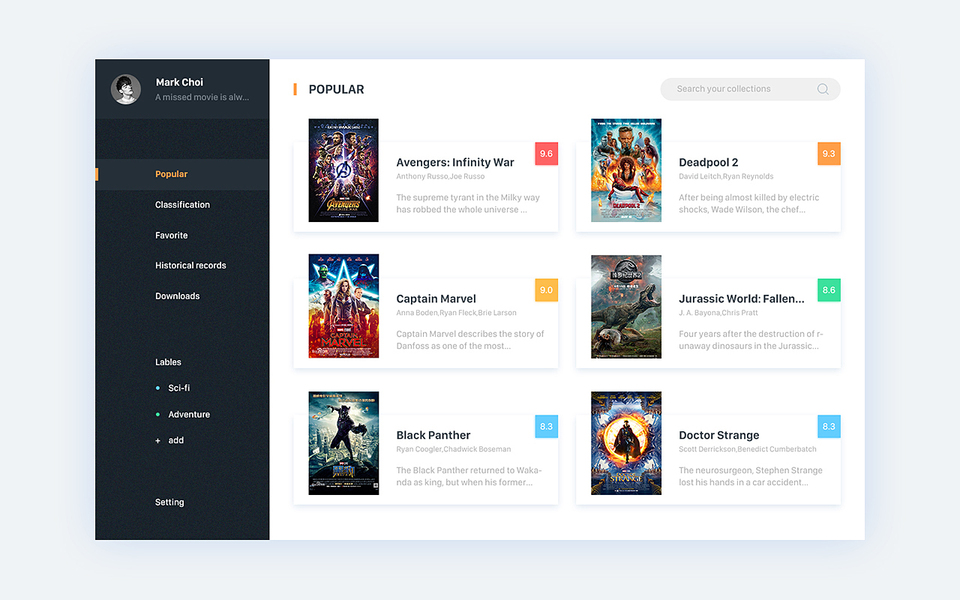Screen dimensions: 960x600
Task: Click the Mark Choi username
Action: point(179,82)
